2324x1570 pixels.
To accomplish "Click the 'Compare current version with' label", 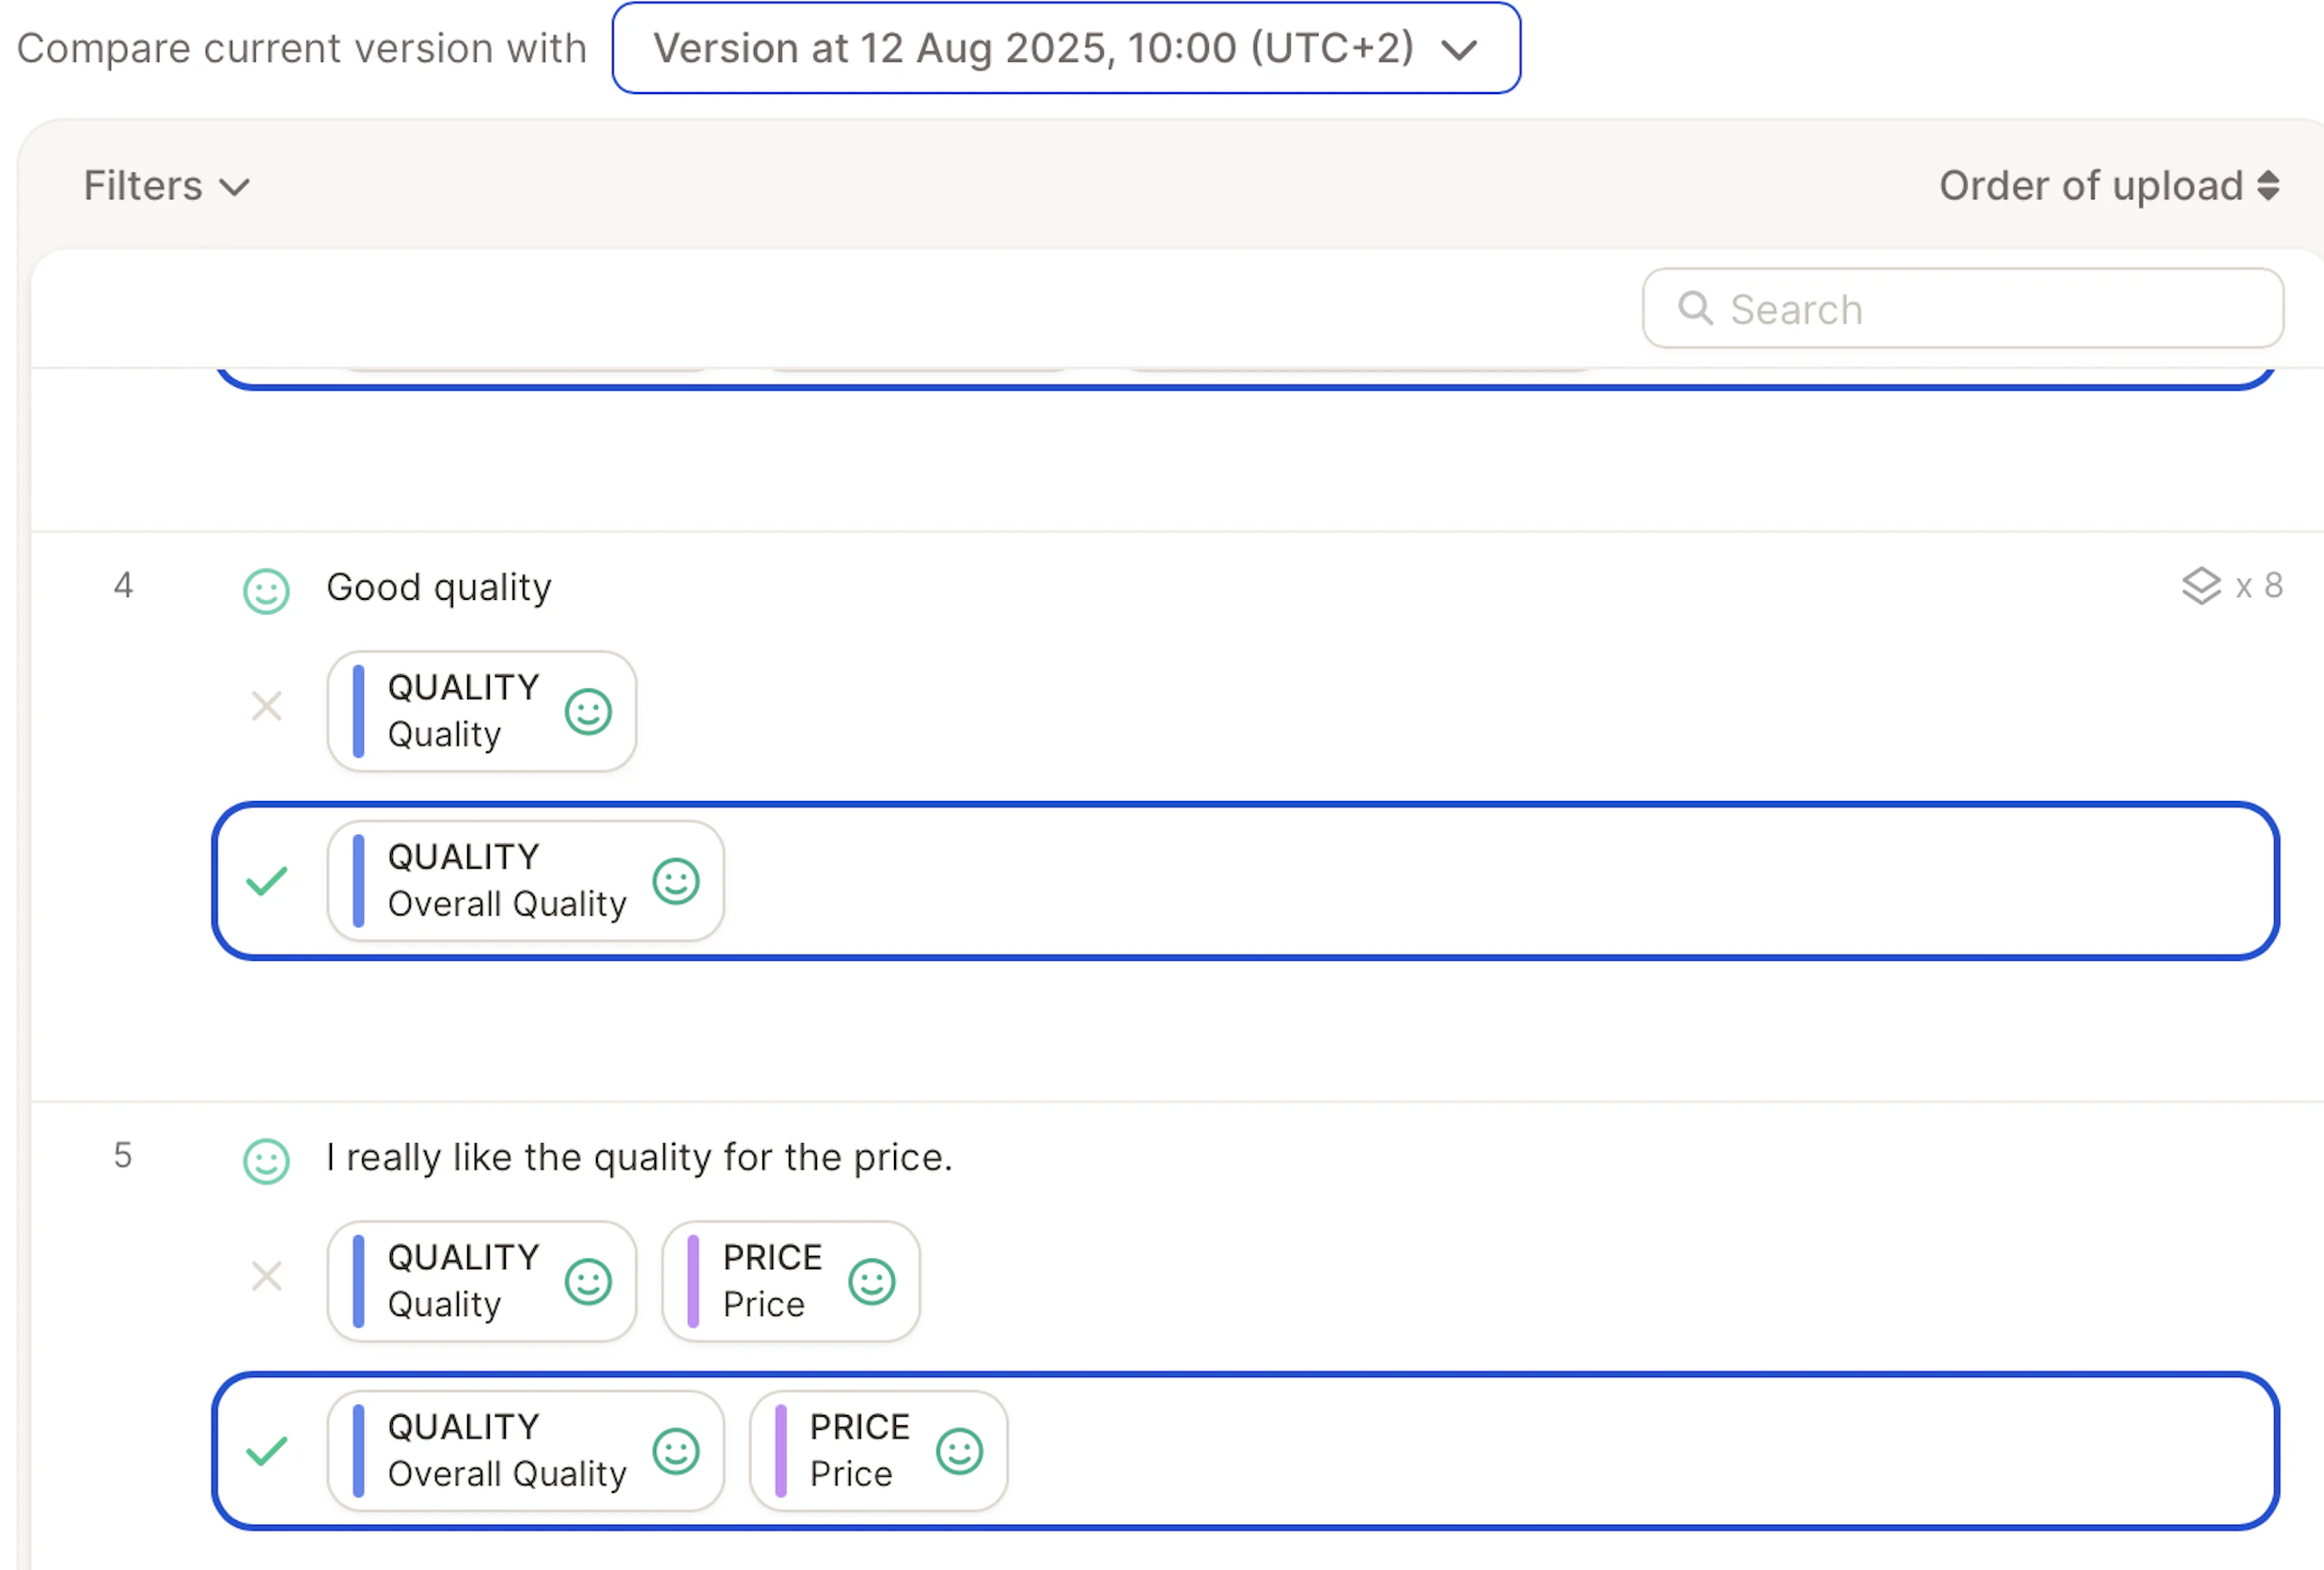I will 301,49.
